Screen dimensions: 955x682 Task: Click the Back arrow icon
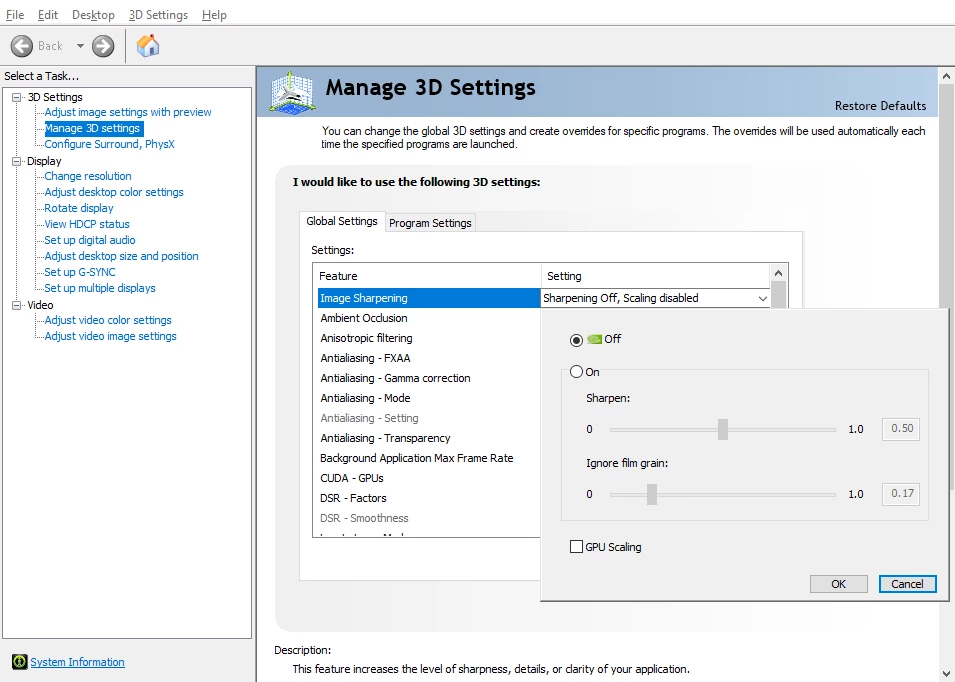pyautogui.click(x=22, y=46)
